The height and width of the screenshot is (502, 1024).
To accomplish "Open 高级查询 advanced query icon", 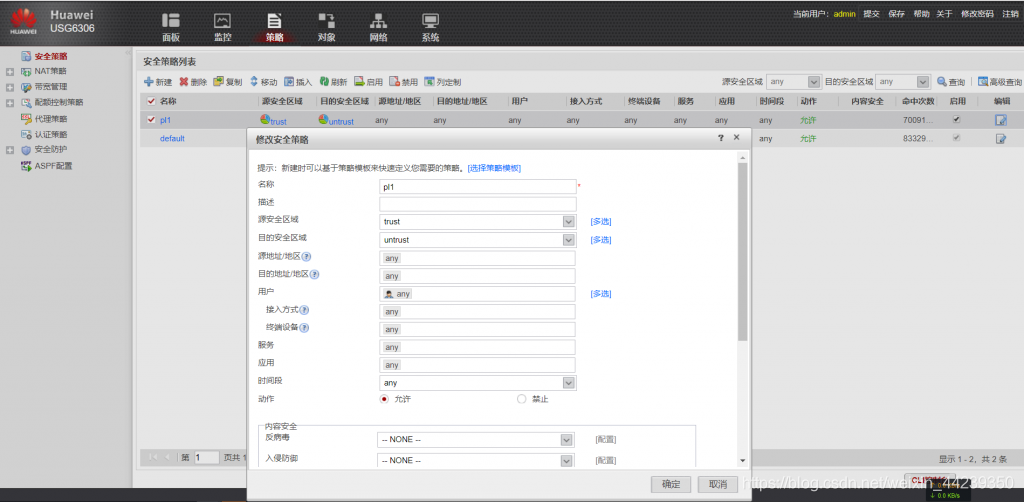I will [x=983, y=82].
